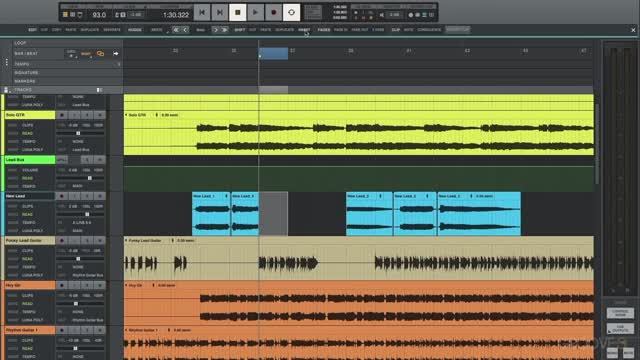Click SEPARATE in the edit toolbar

click(112, 30)
